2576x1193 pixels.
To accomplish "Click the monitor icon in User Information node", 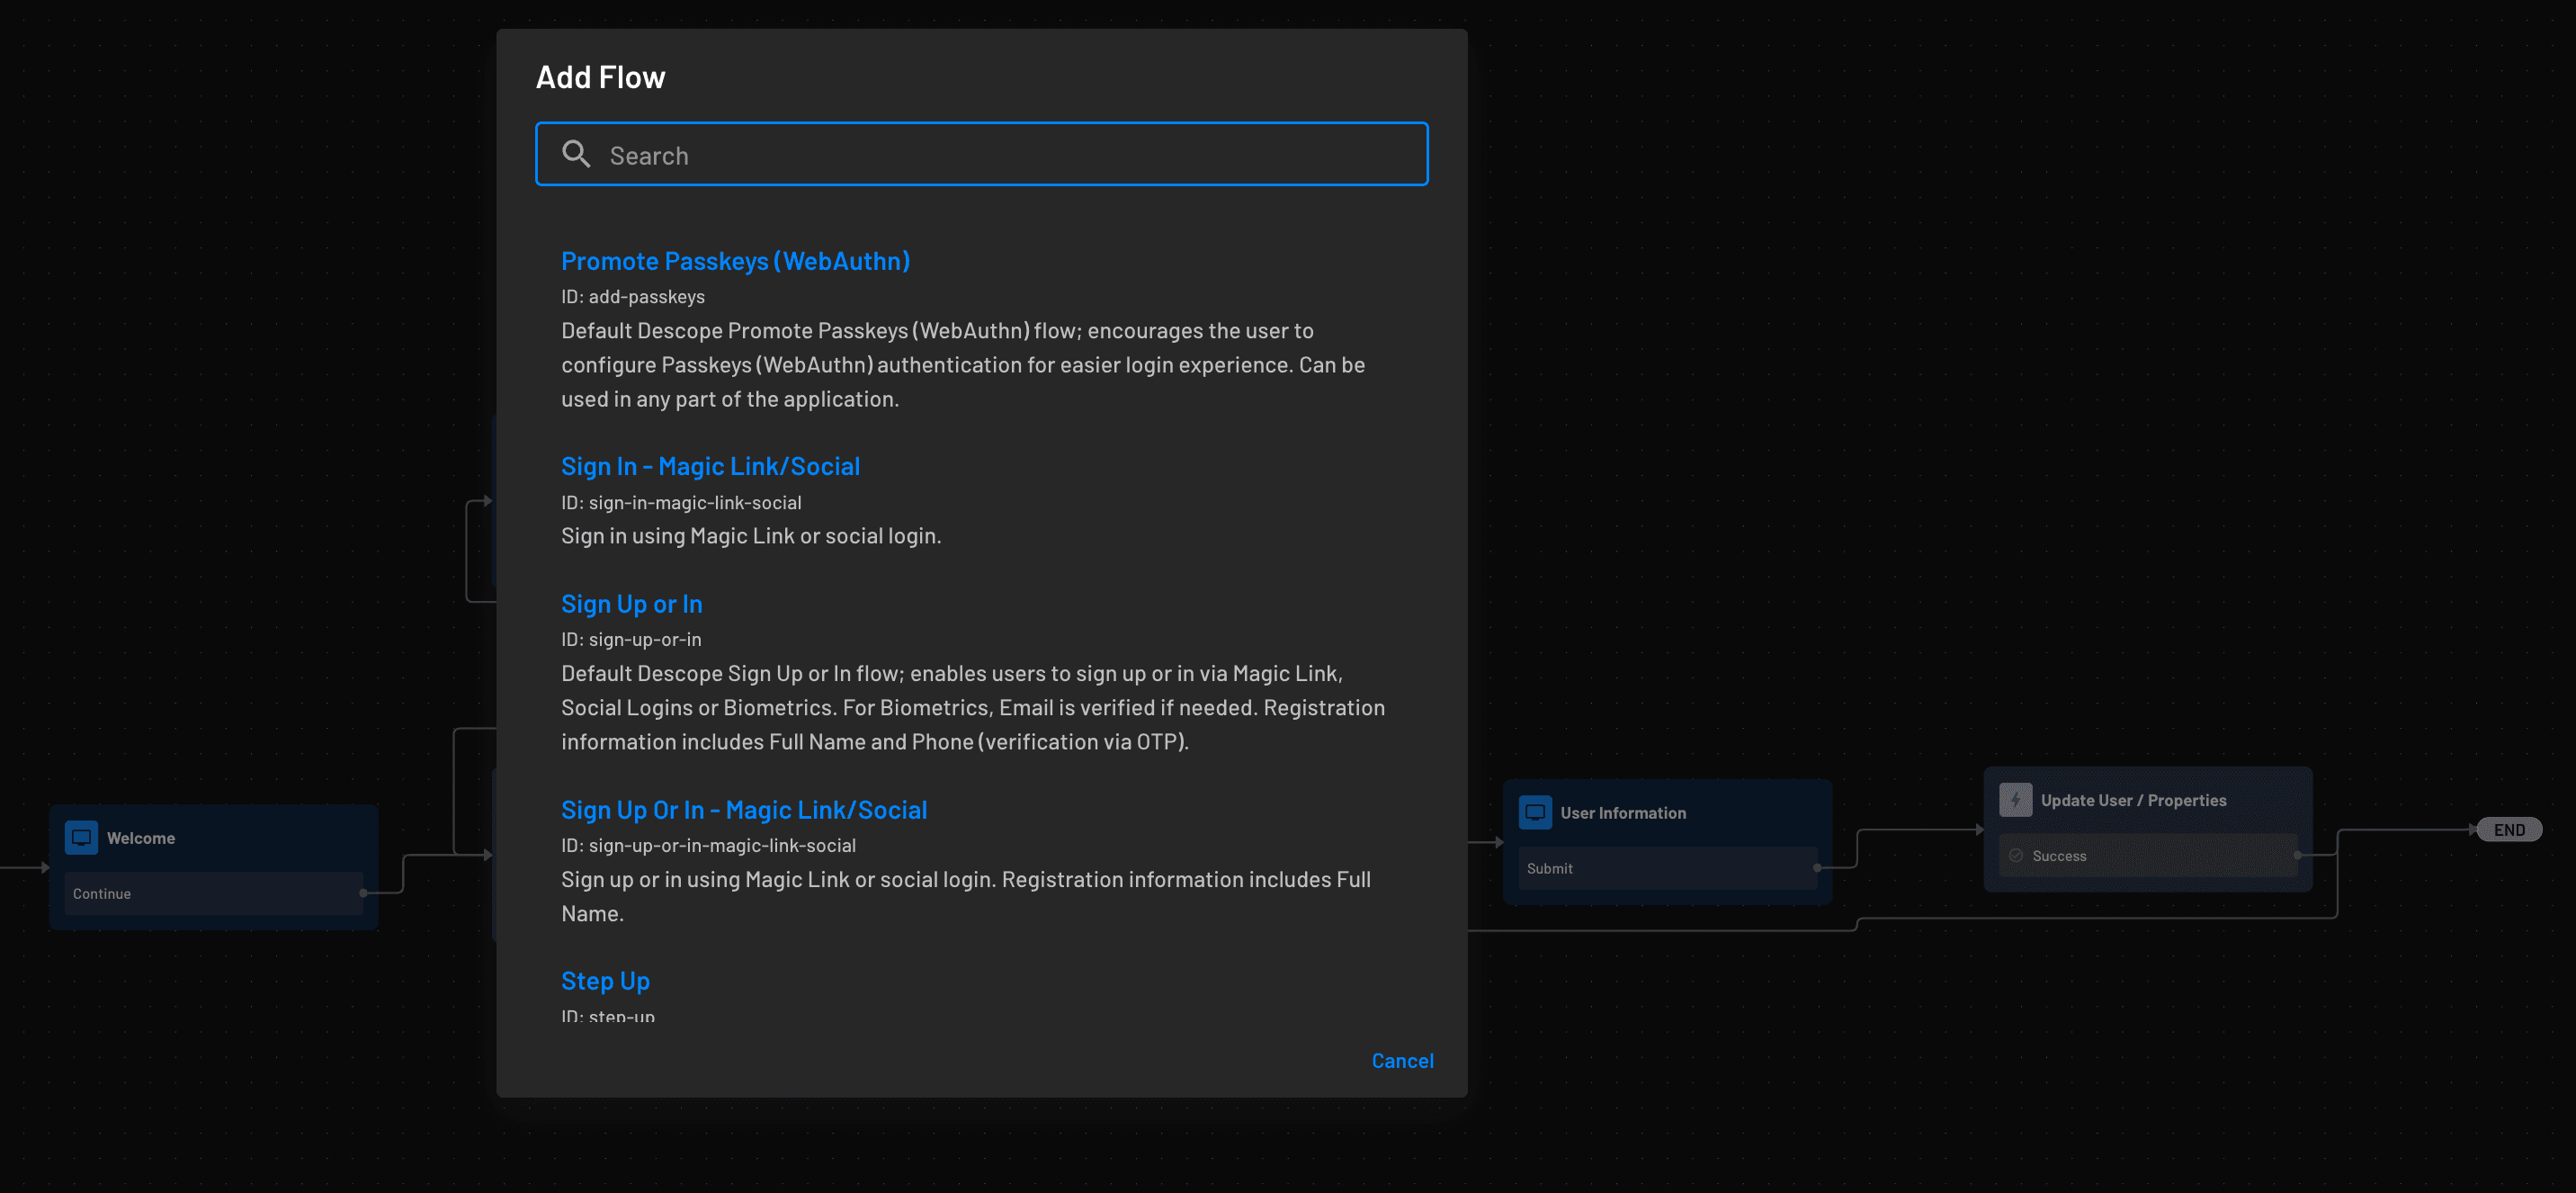I will (x=1534, y=812).
